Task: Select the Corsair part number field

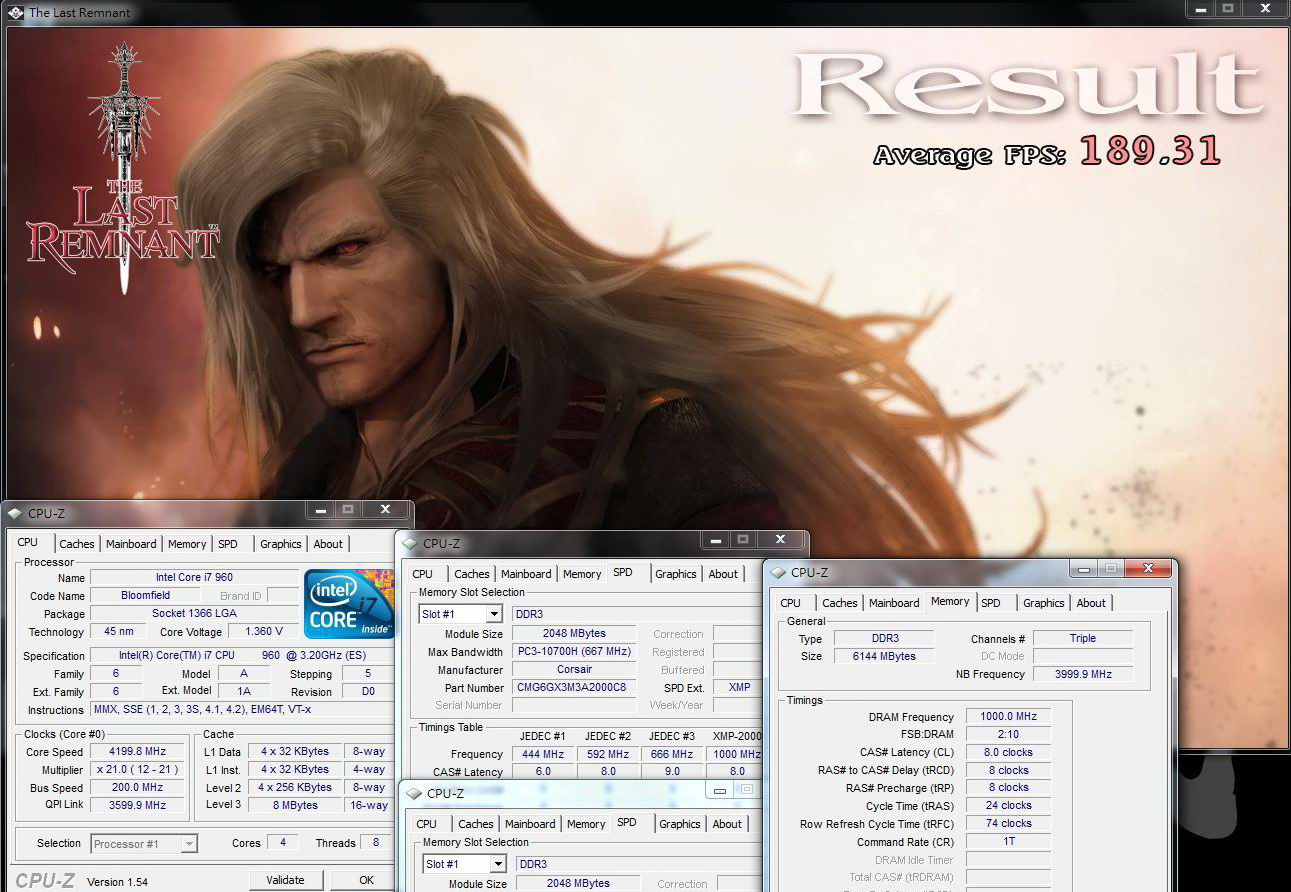Action: (x=573, y=688)
